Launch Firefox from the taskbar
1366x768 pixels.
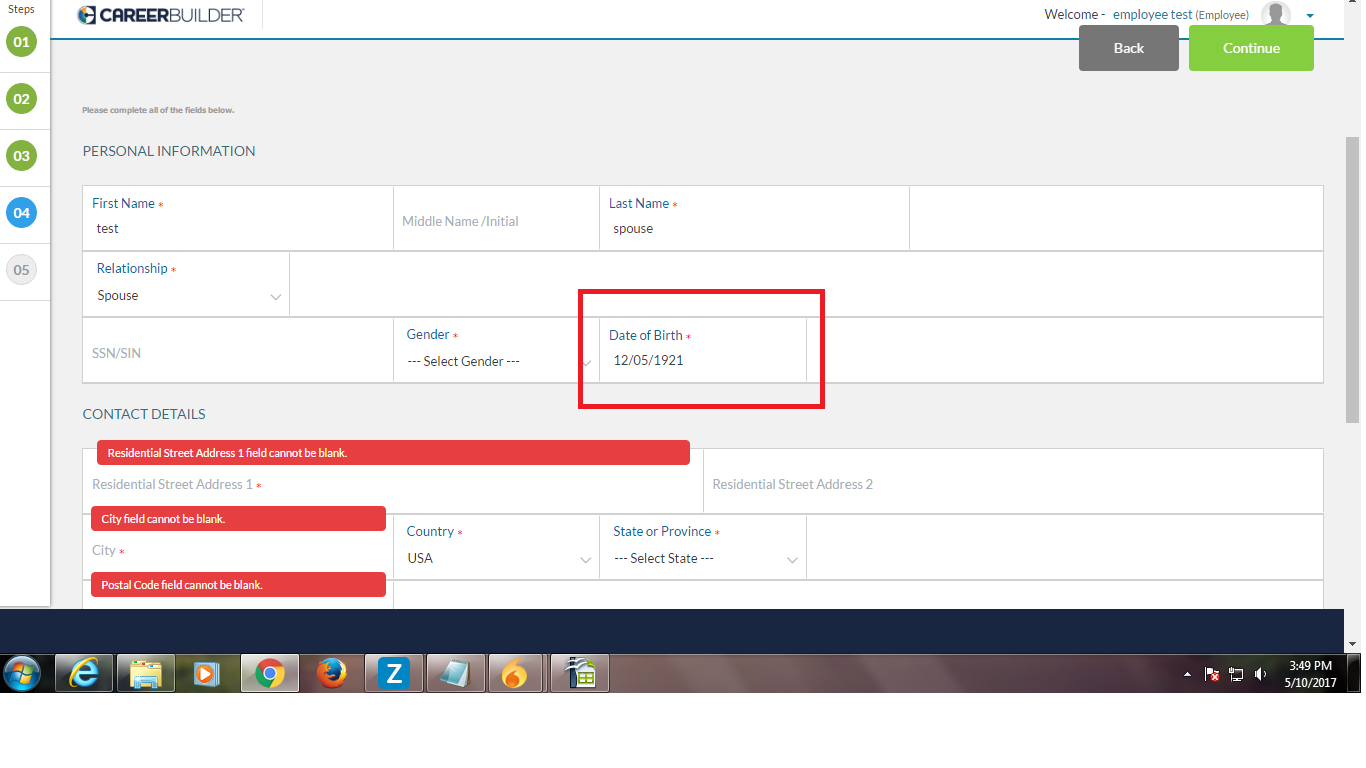tap(332, 672)
